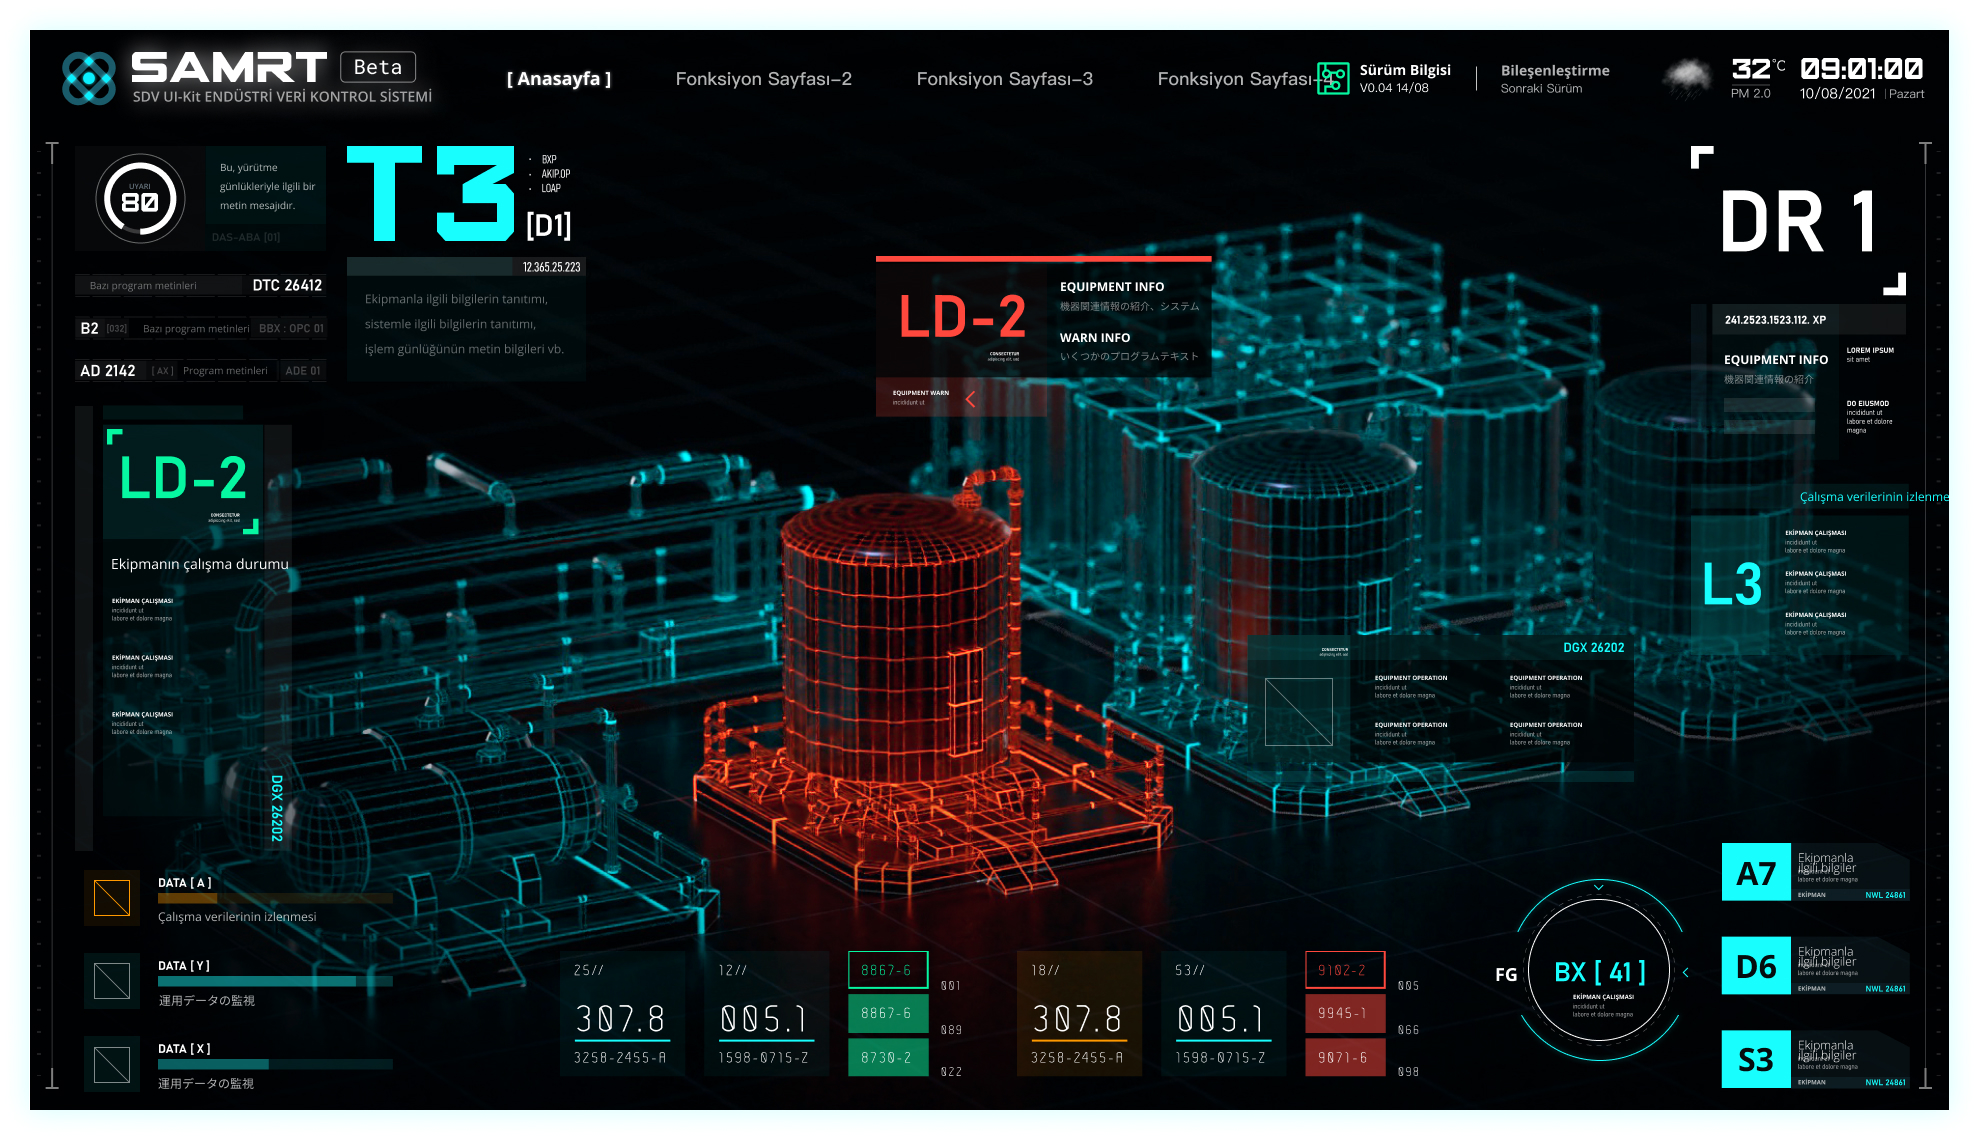
Task: Click the DR 1 title
Action: pyautogui.click(x=1797, y=222)
